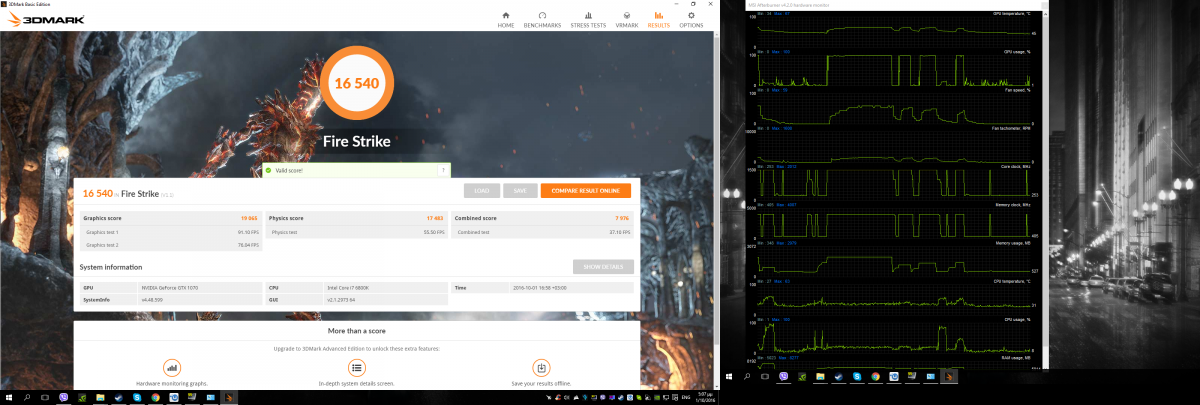Image resolution: width=1200 pixels, height=405 pixels.
Task: Click the ENG language indicator in system tray
Action: point(686,398)
